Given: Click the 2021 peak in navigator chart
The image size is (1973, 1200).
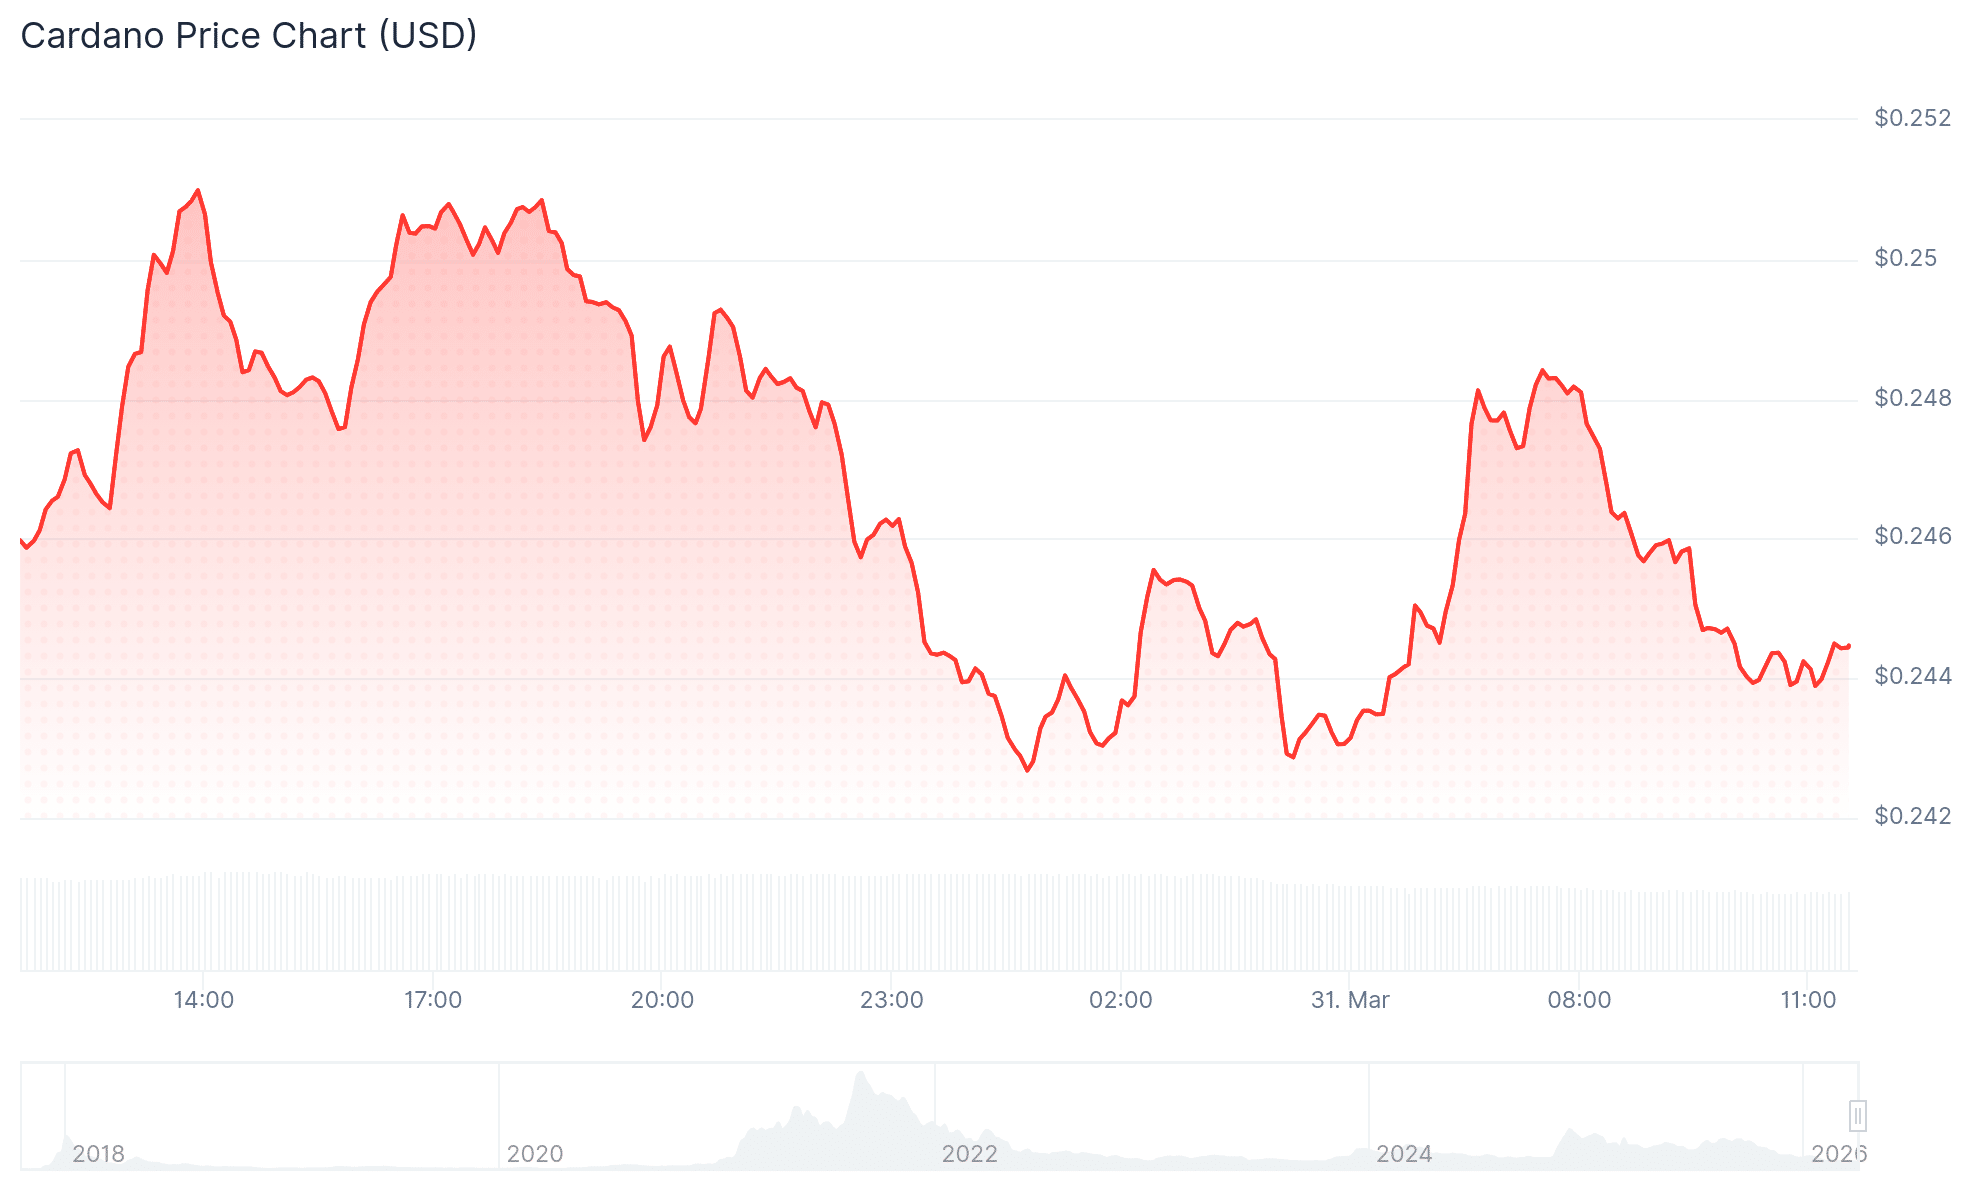Looking at the screenshot, I should tap(860, 1077).
